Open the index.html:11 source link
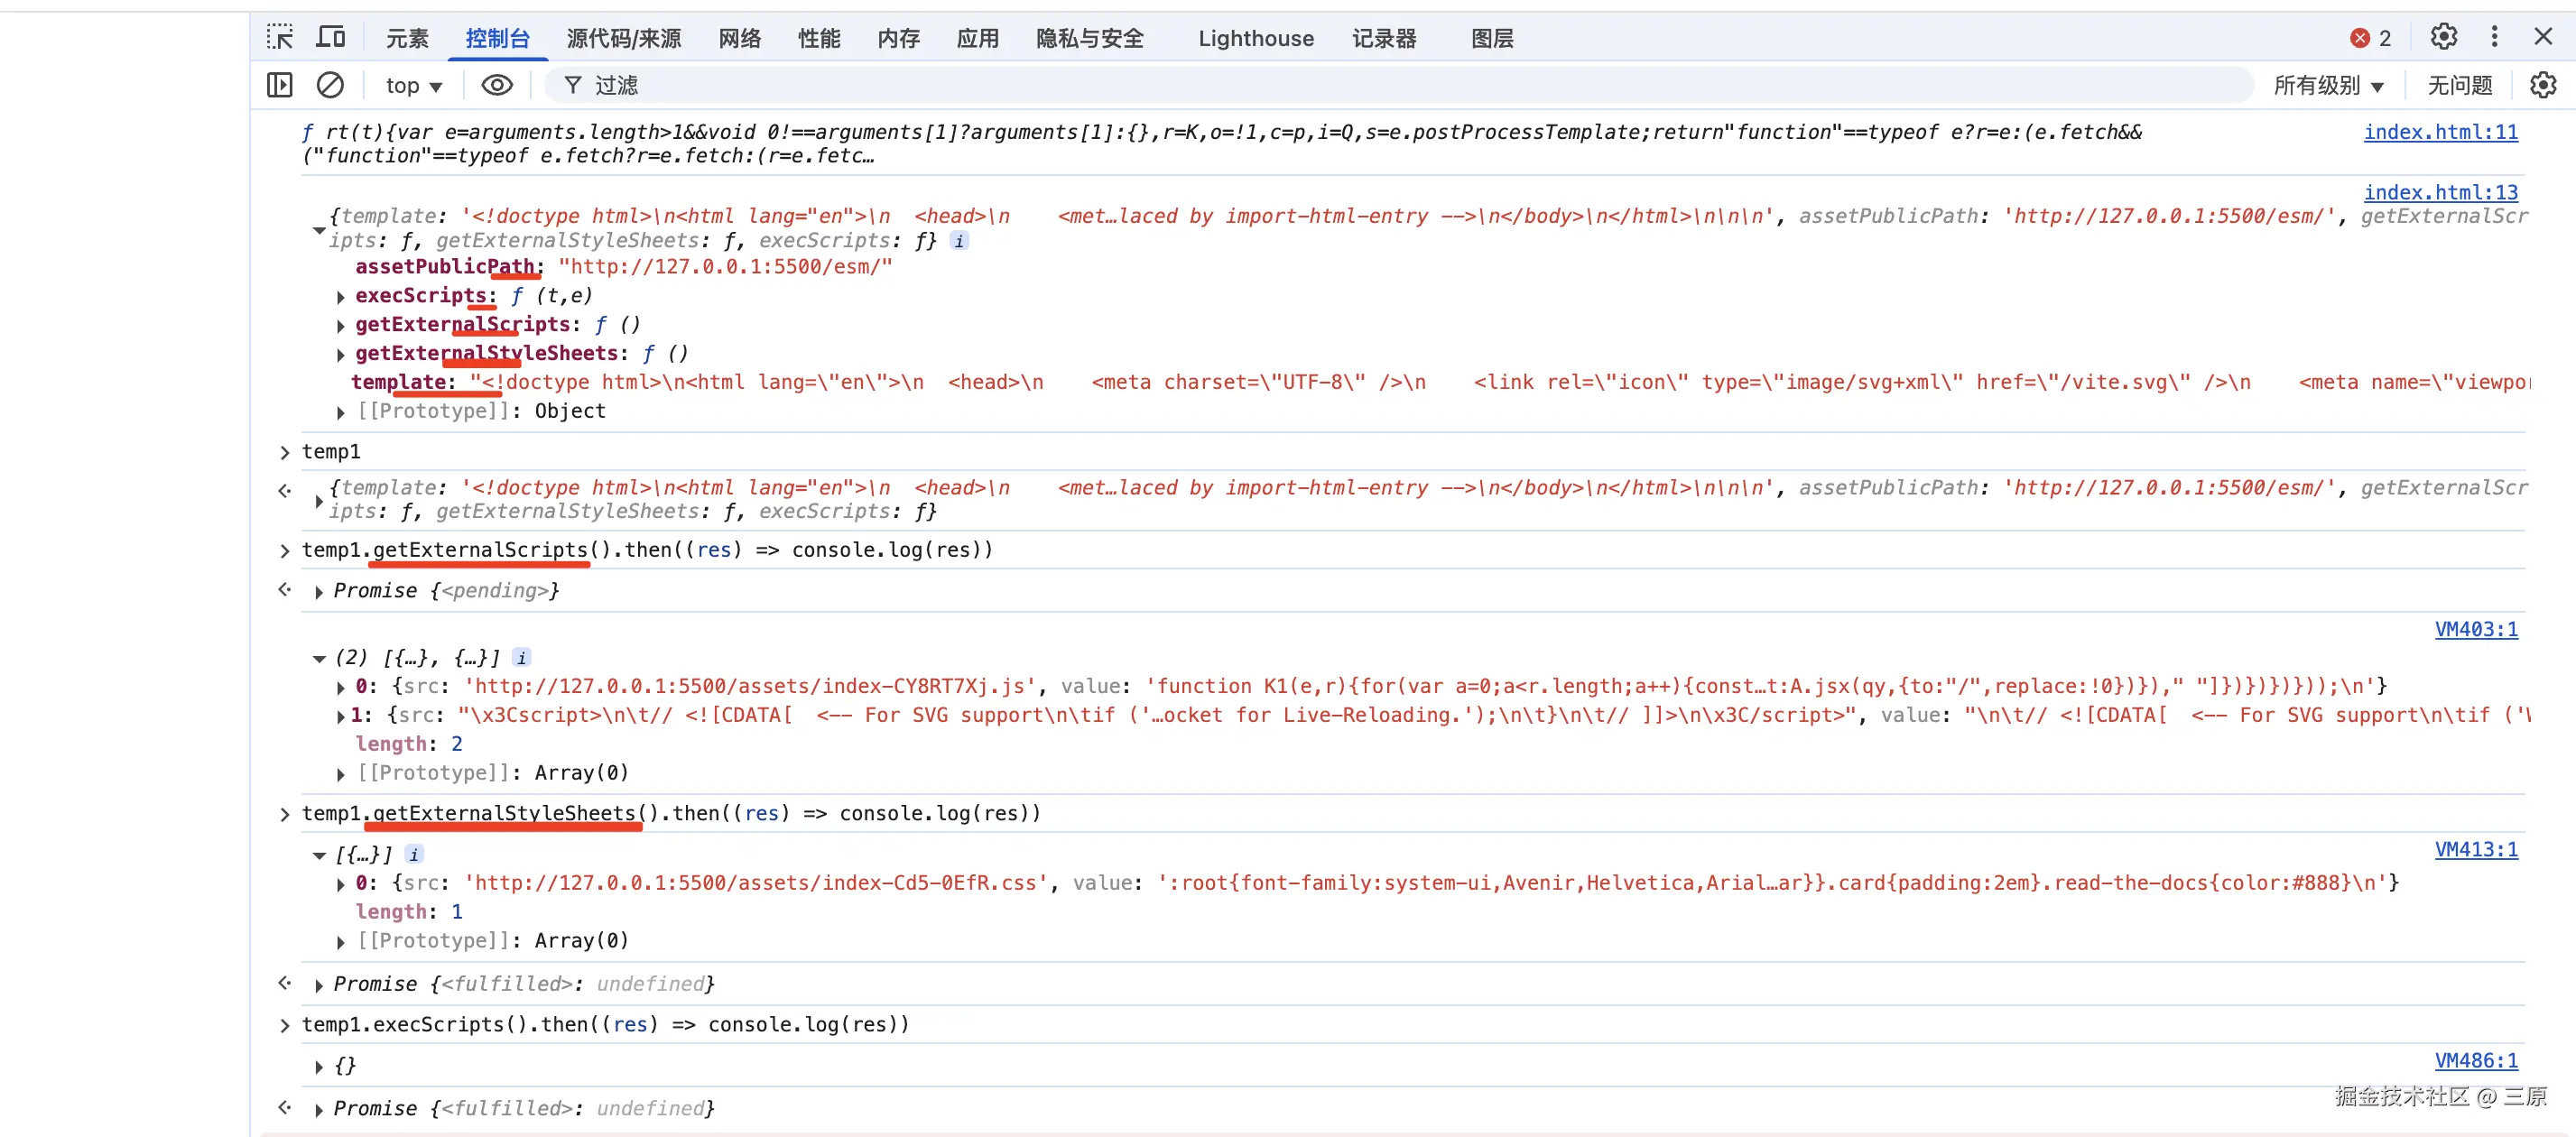2576x1137 pixels. pos(2440,131)
